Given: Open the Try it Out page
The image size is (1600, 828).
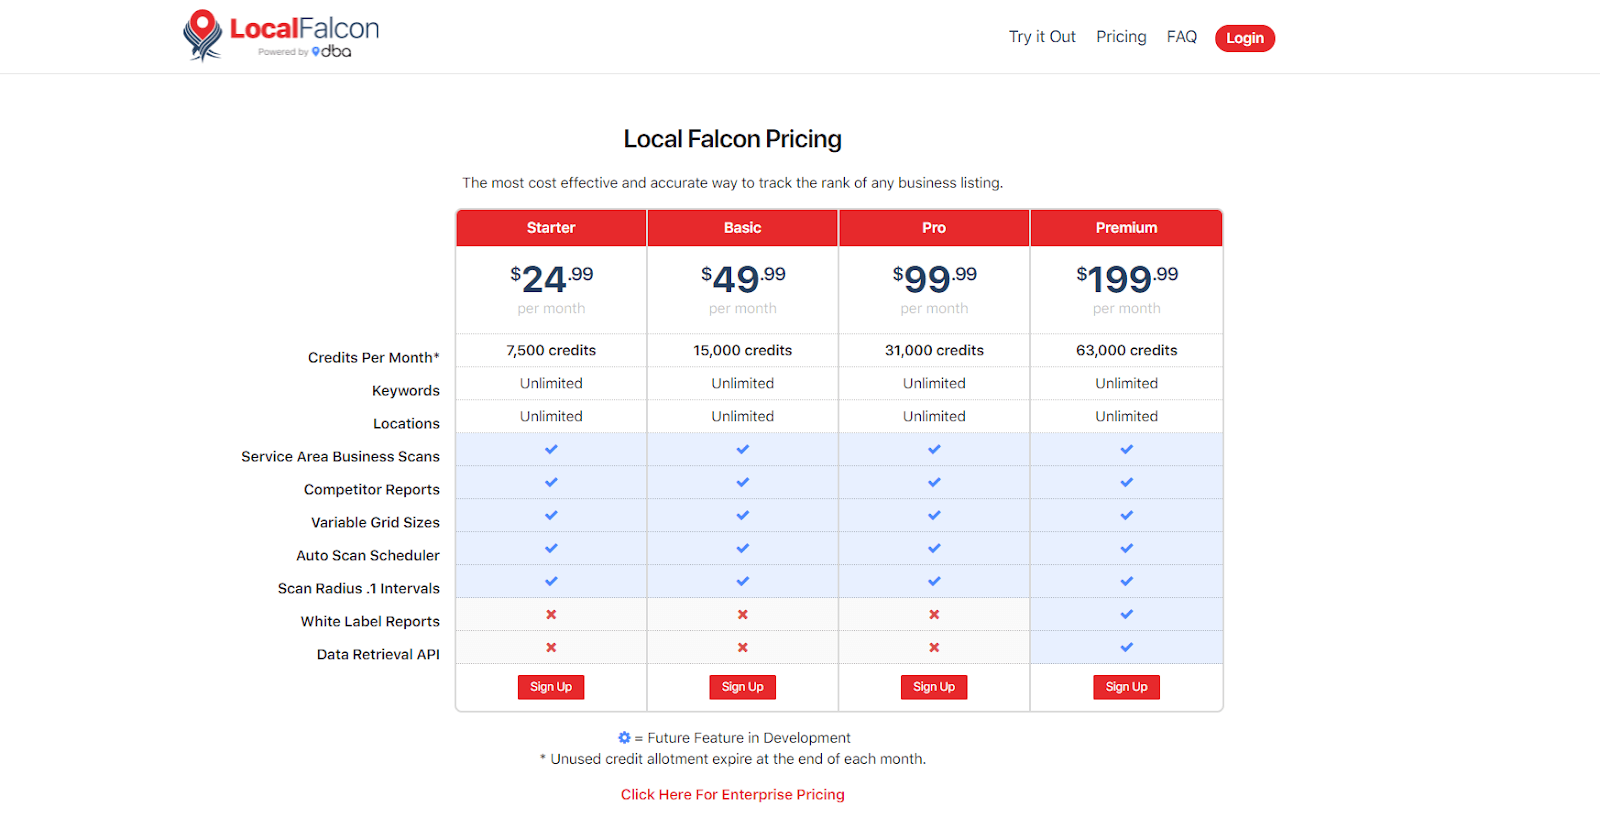Looking at the screenshot, I should point(1041,37).
